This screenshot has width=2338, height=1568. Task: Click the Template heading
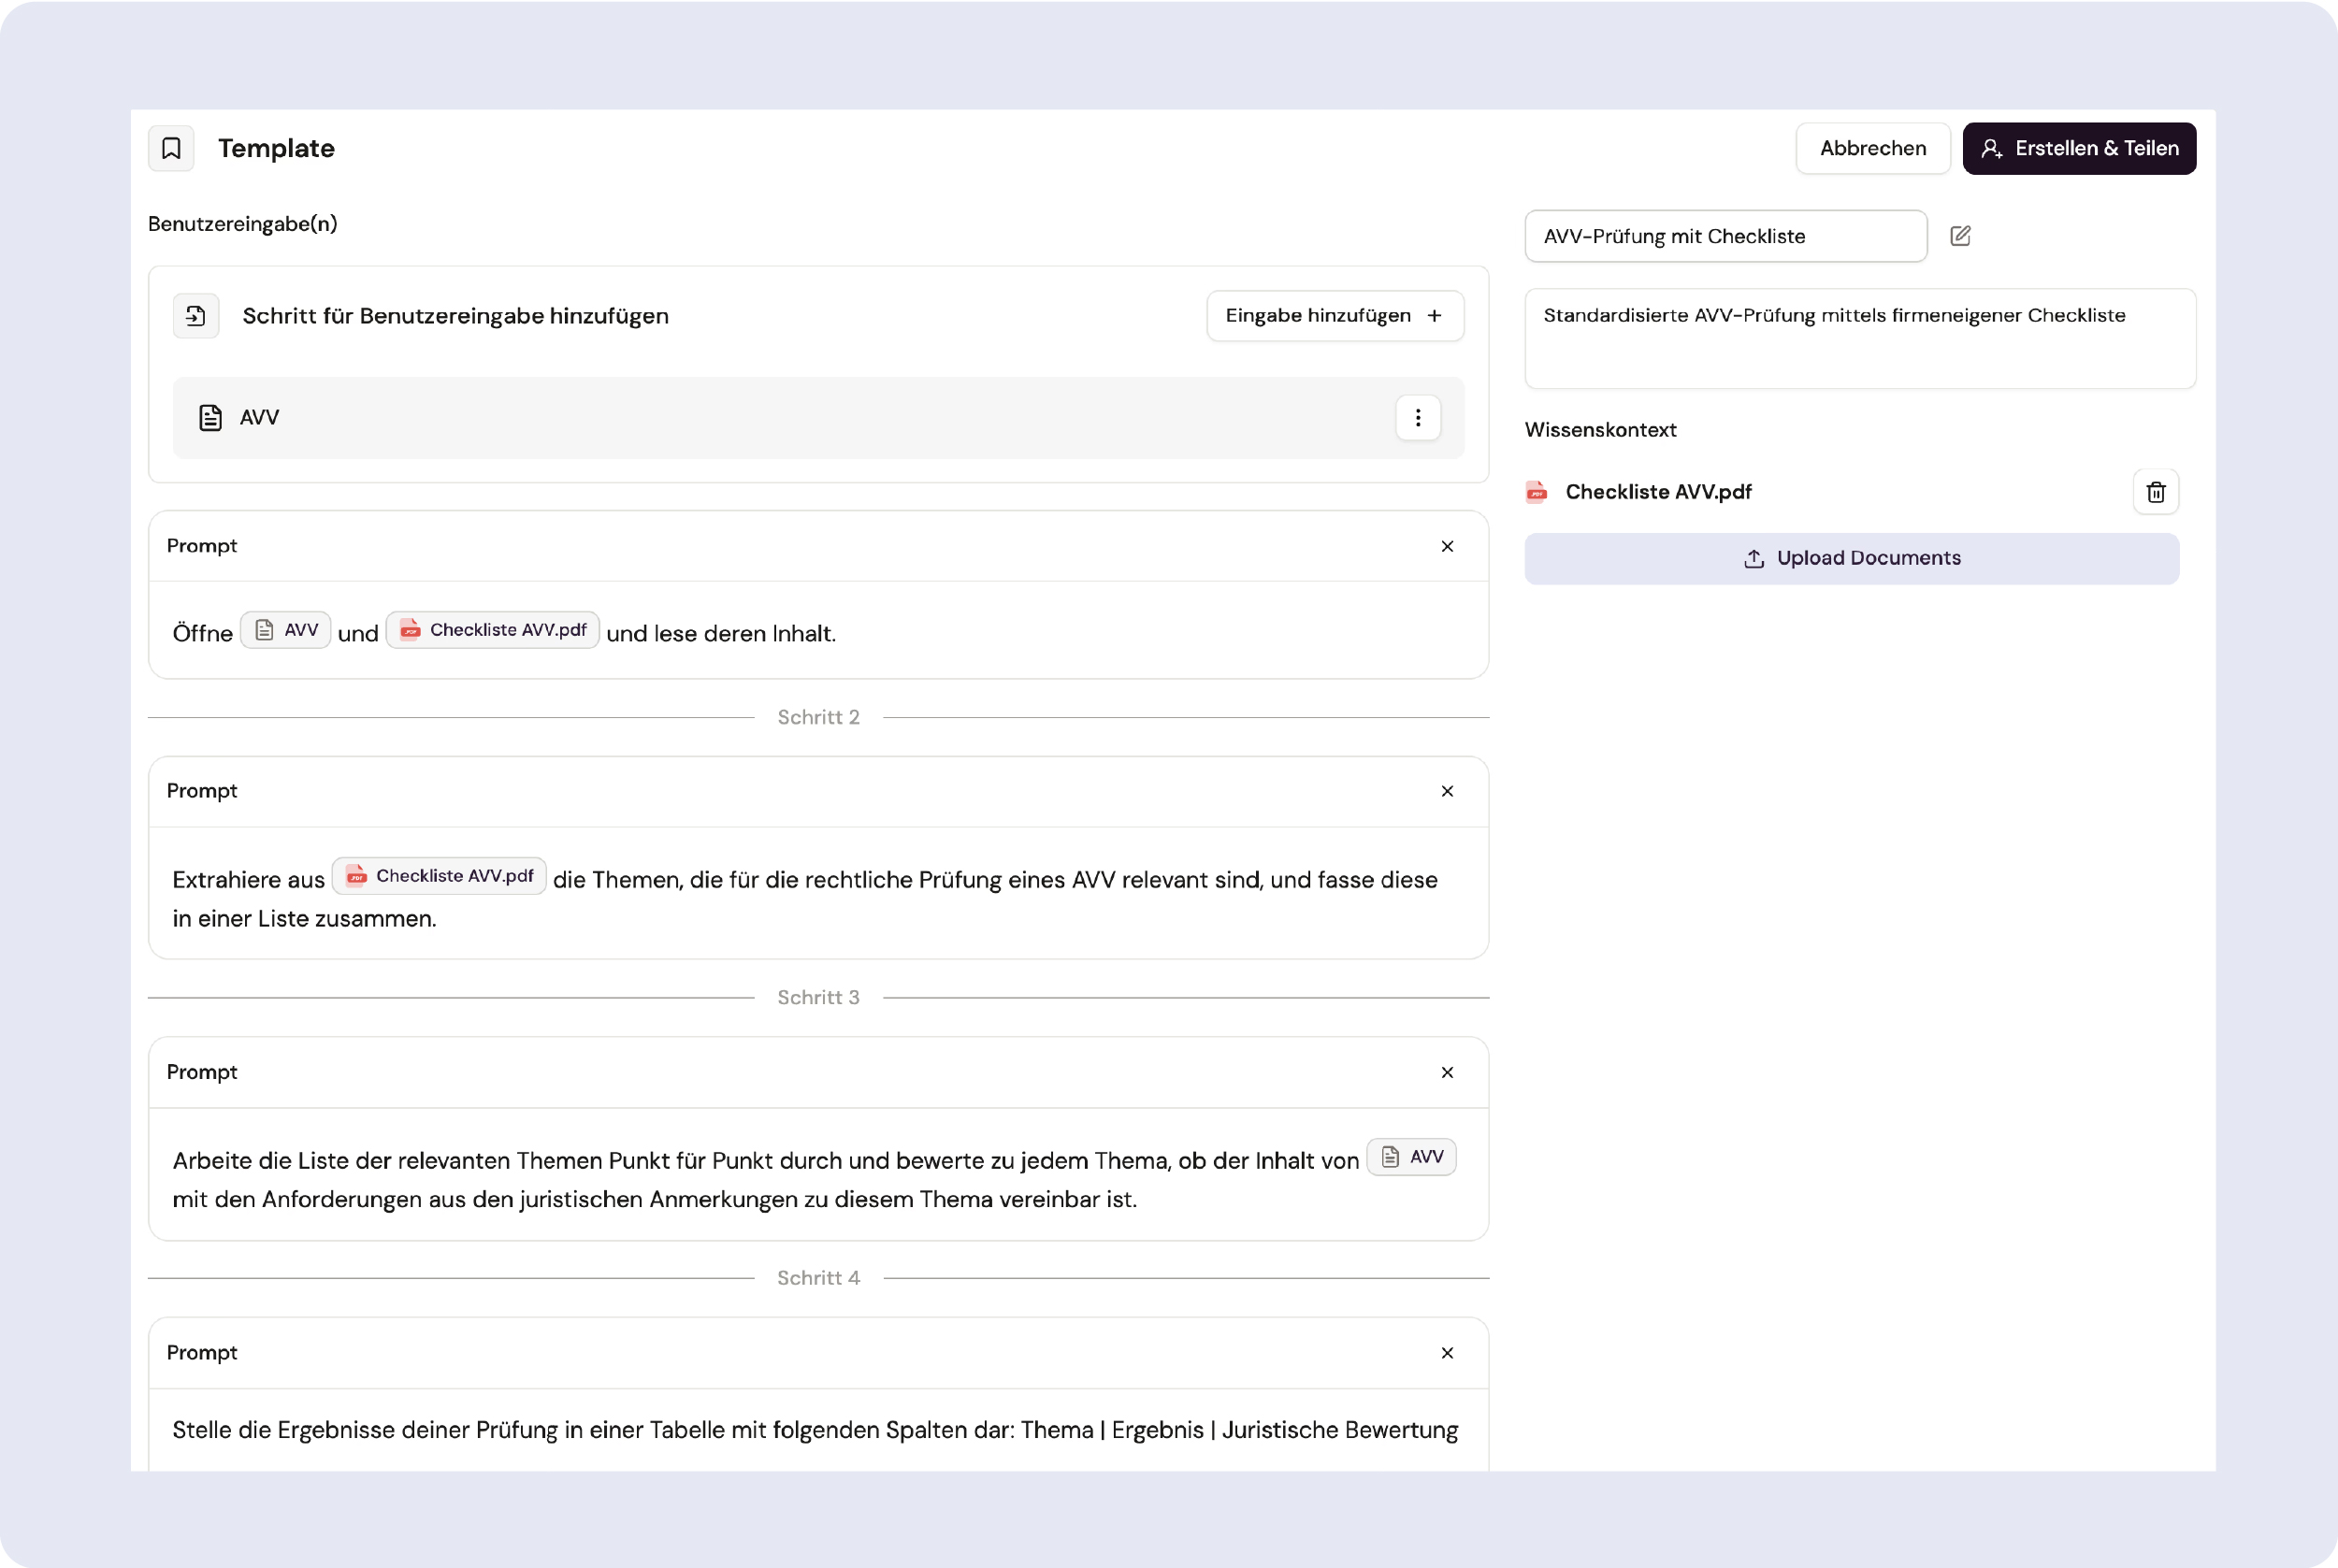coord(276,148)
